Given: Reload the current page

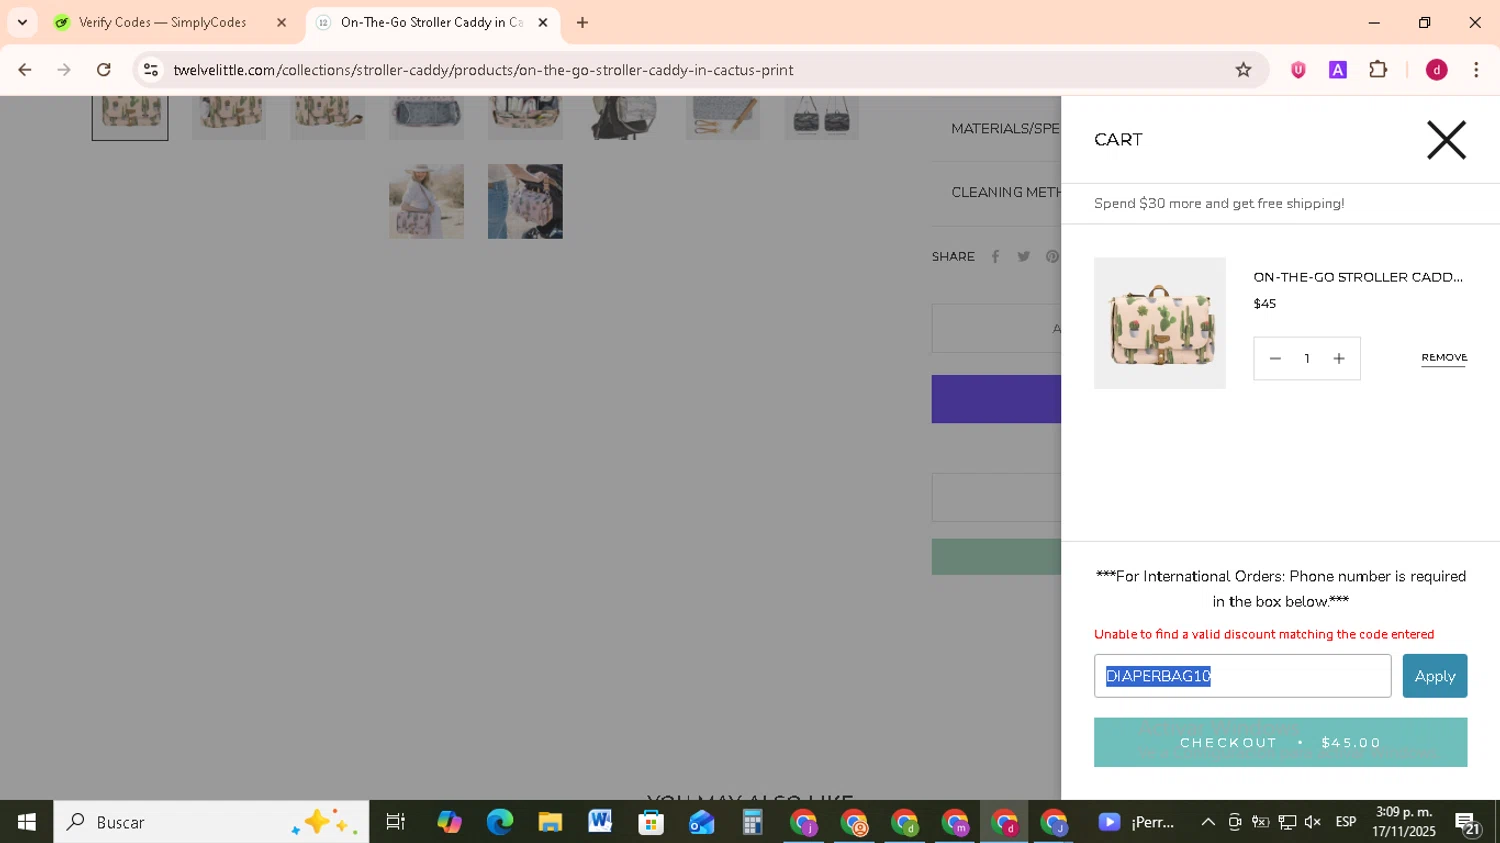Looking at the screenshot, I should click(x=104, y=69).
